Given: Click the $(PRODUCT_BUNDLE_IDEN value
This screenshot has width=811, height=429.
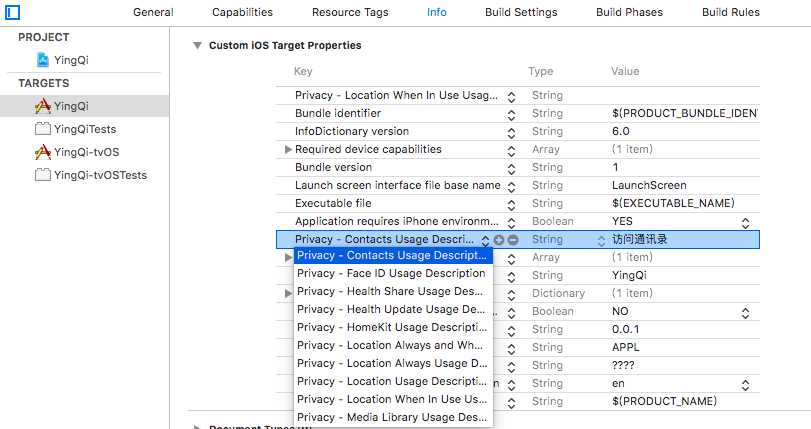Looking at the screenshot, I should point(684,113).
